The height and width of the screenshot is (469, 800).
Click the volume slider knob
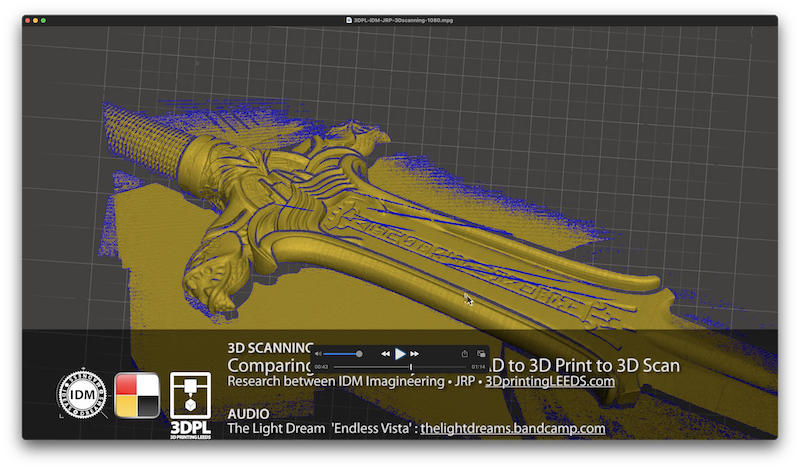pyautogui.click(x=359, y=354)
